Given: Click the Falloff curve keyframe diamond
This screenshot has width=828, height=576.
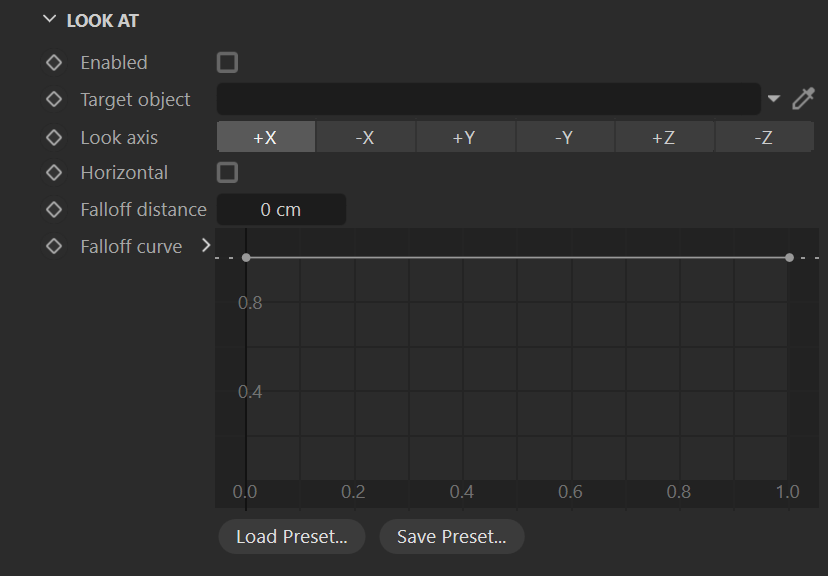Looking at the screenshot, I should (54, 247).
